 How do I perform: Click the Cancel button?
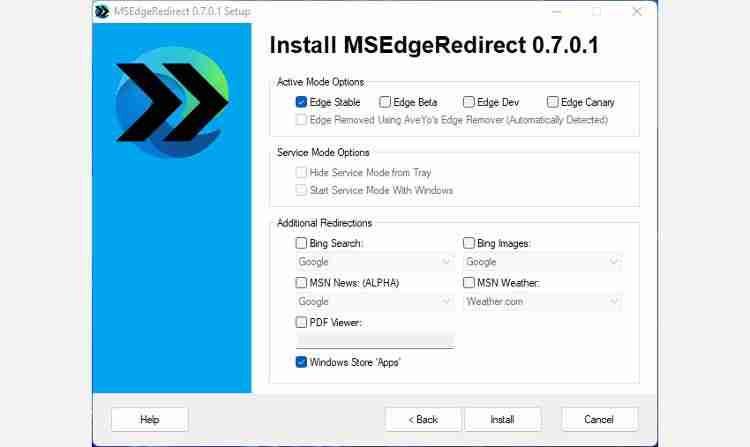599,420
